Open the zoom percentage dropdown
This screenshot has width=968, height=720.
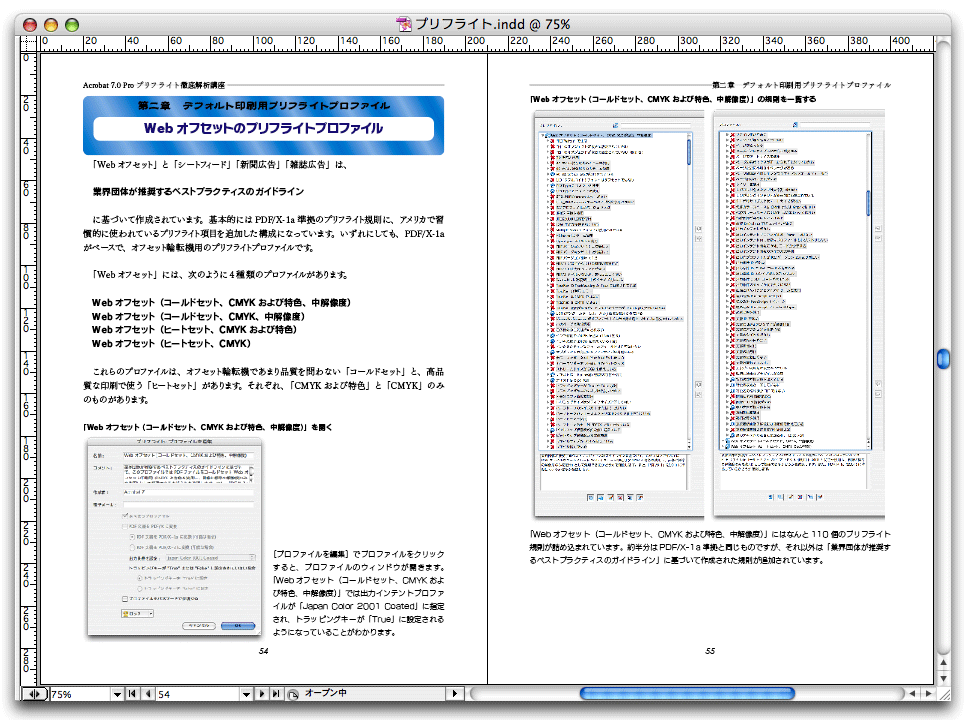coord(117,694)
